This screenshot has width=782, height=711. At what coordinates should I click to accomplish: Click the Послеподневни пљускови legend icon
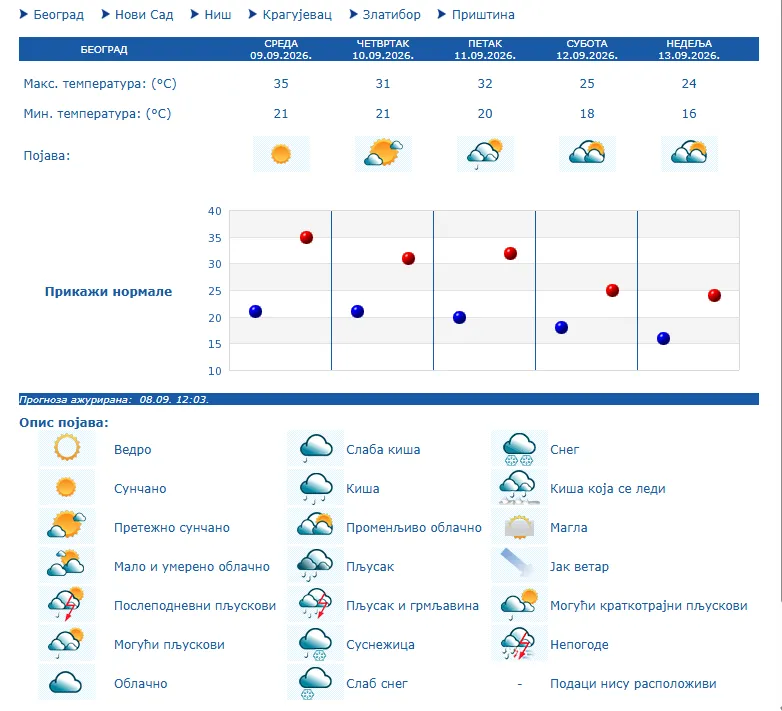click(x=67, y=604)
